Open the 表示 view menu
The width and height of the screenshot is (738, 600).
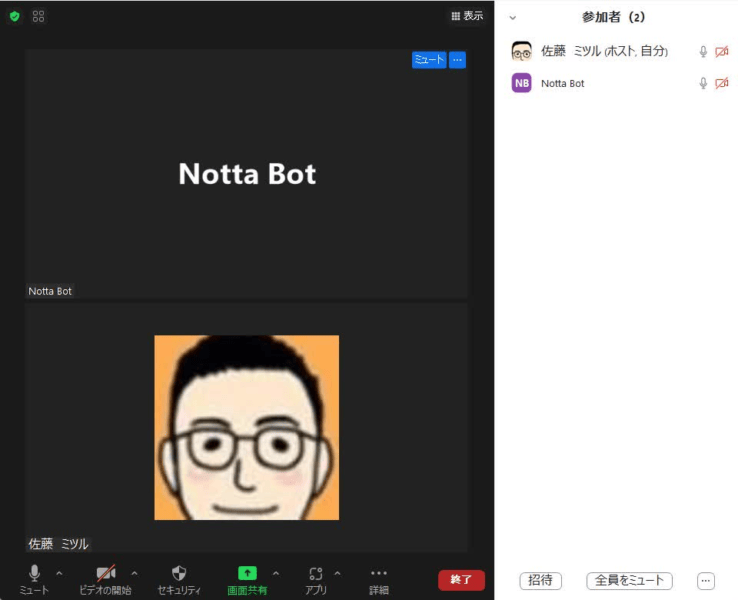coord(467,16)
